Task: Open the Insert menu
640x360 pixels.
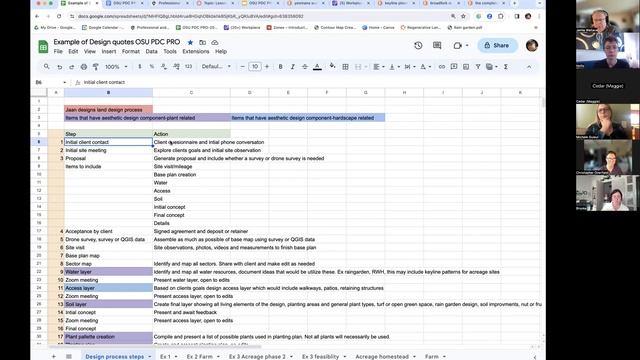Action: pyautogui.click(x=109, y=51)
